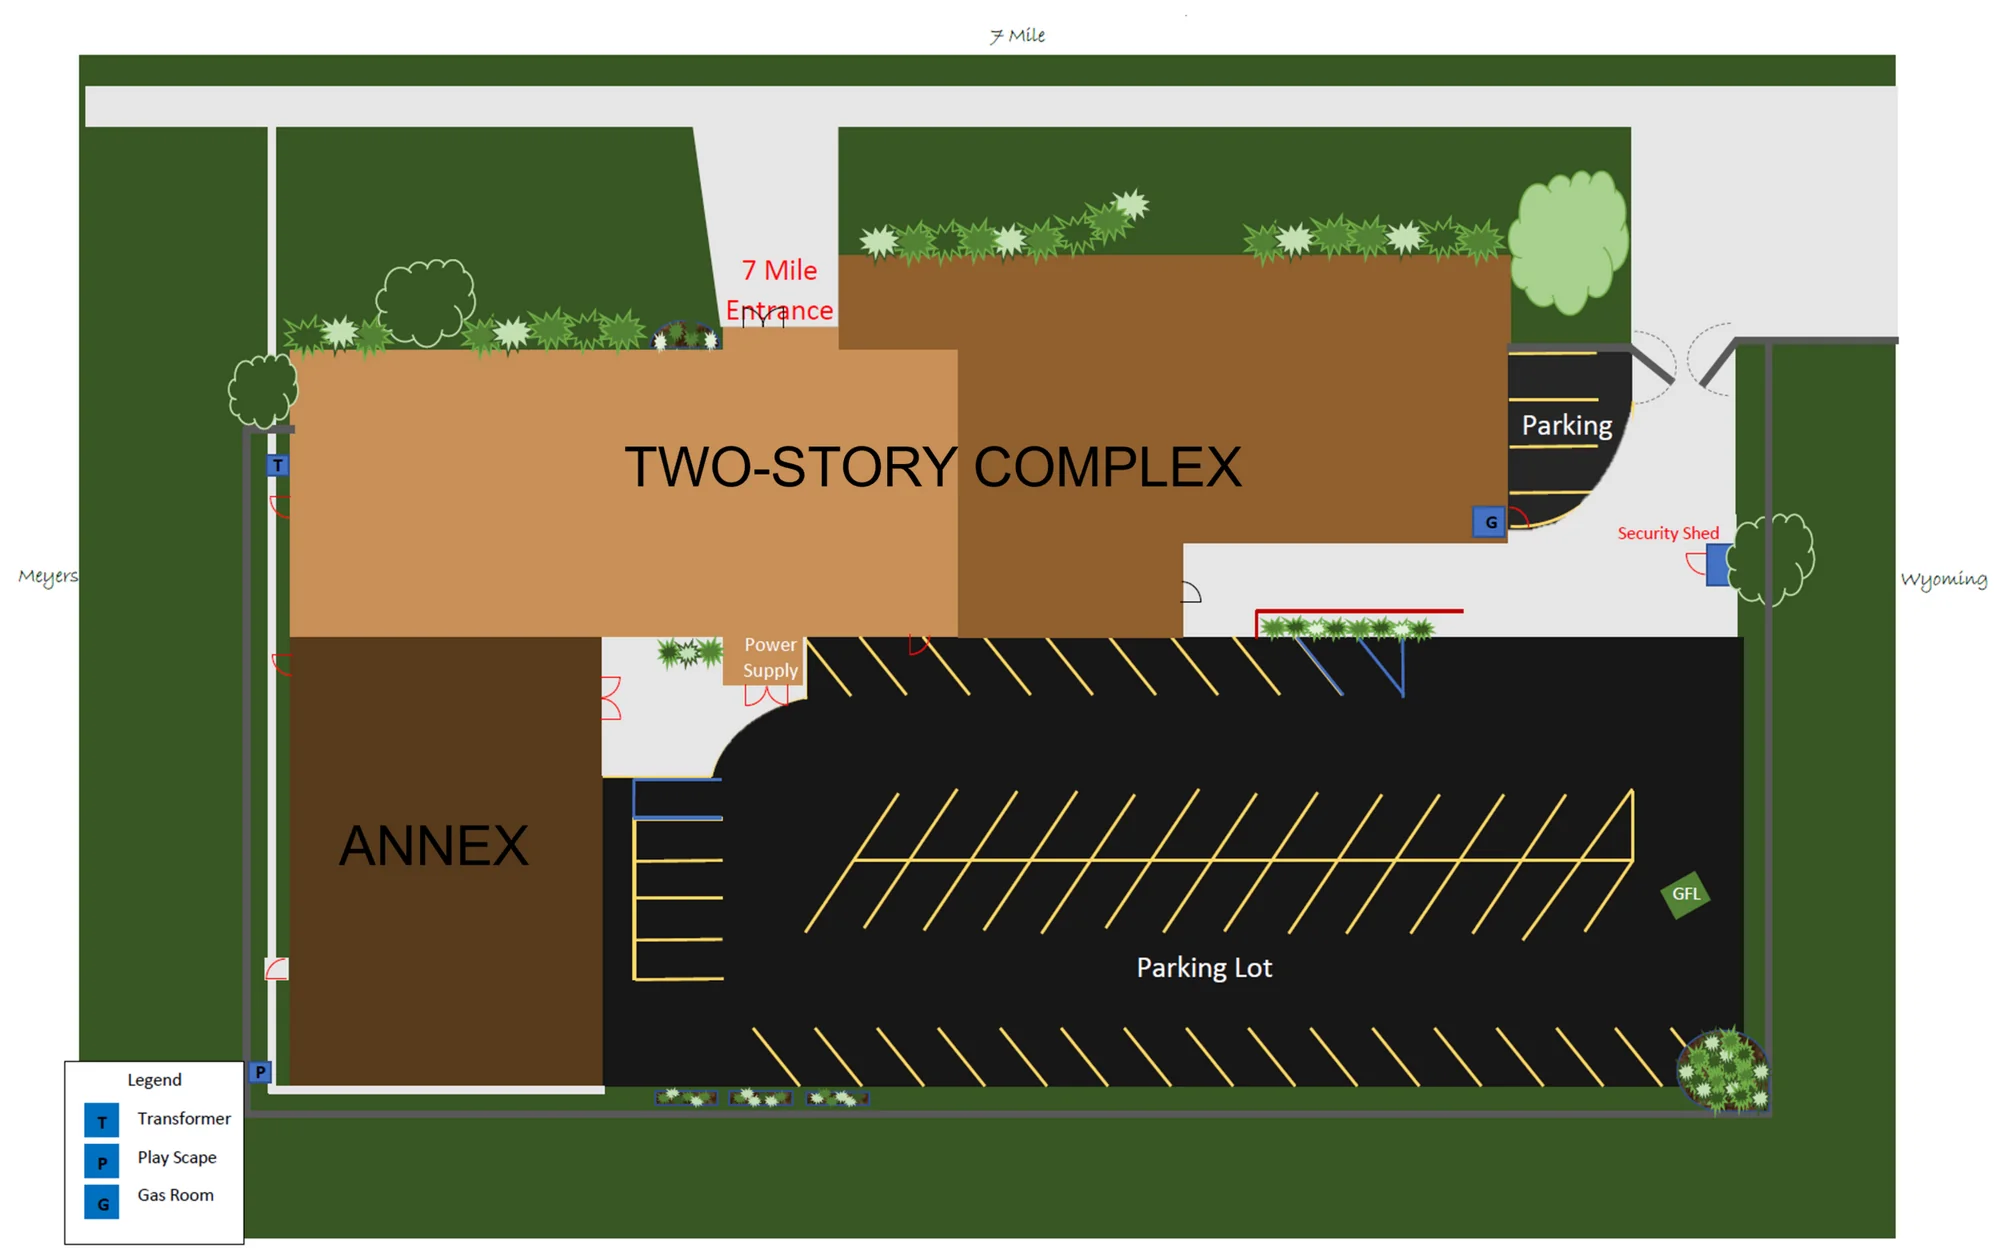Click the Gas Room legend text
The height and width of the screenshot is (1260, 2000).
pos(176,1196)
